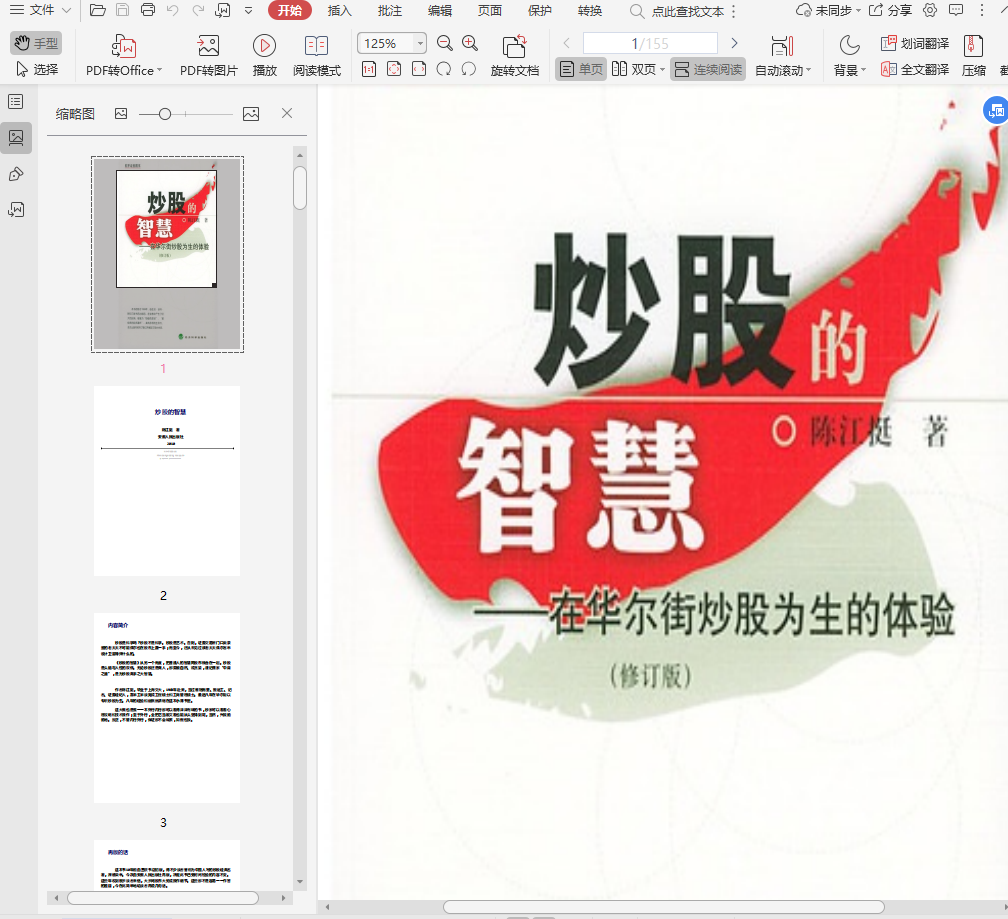Toggle 连续阅读 continuous reading
Image resolution: width=1008 pixels, height=919 pixels.
pos(708,69)
